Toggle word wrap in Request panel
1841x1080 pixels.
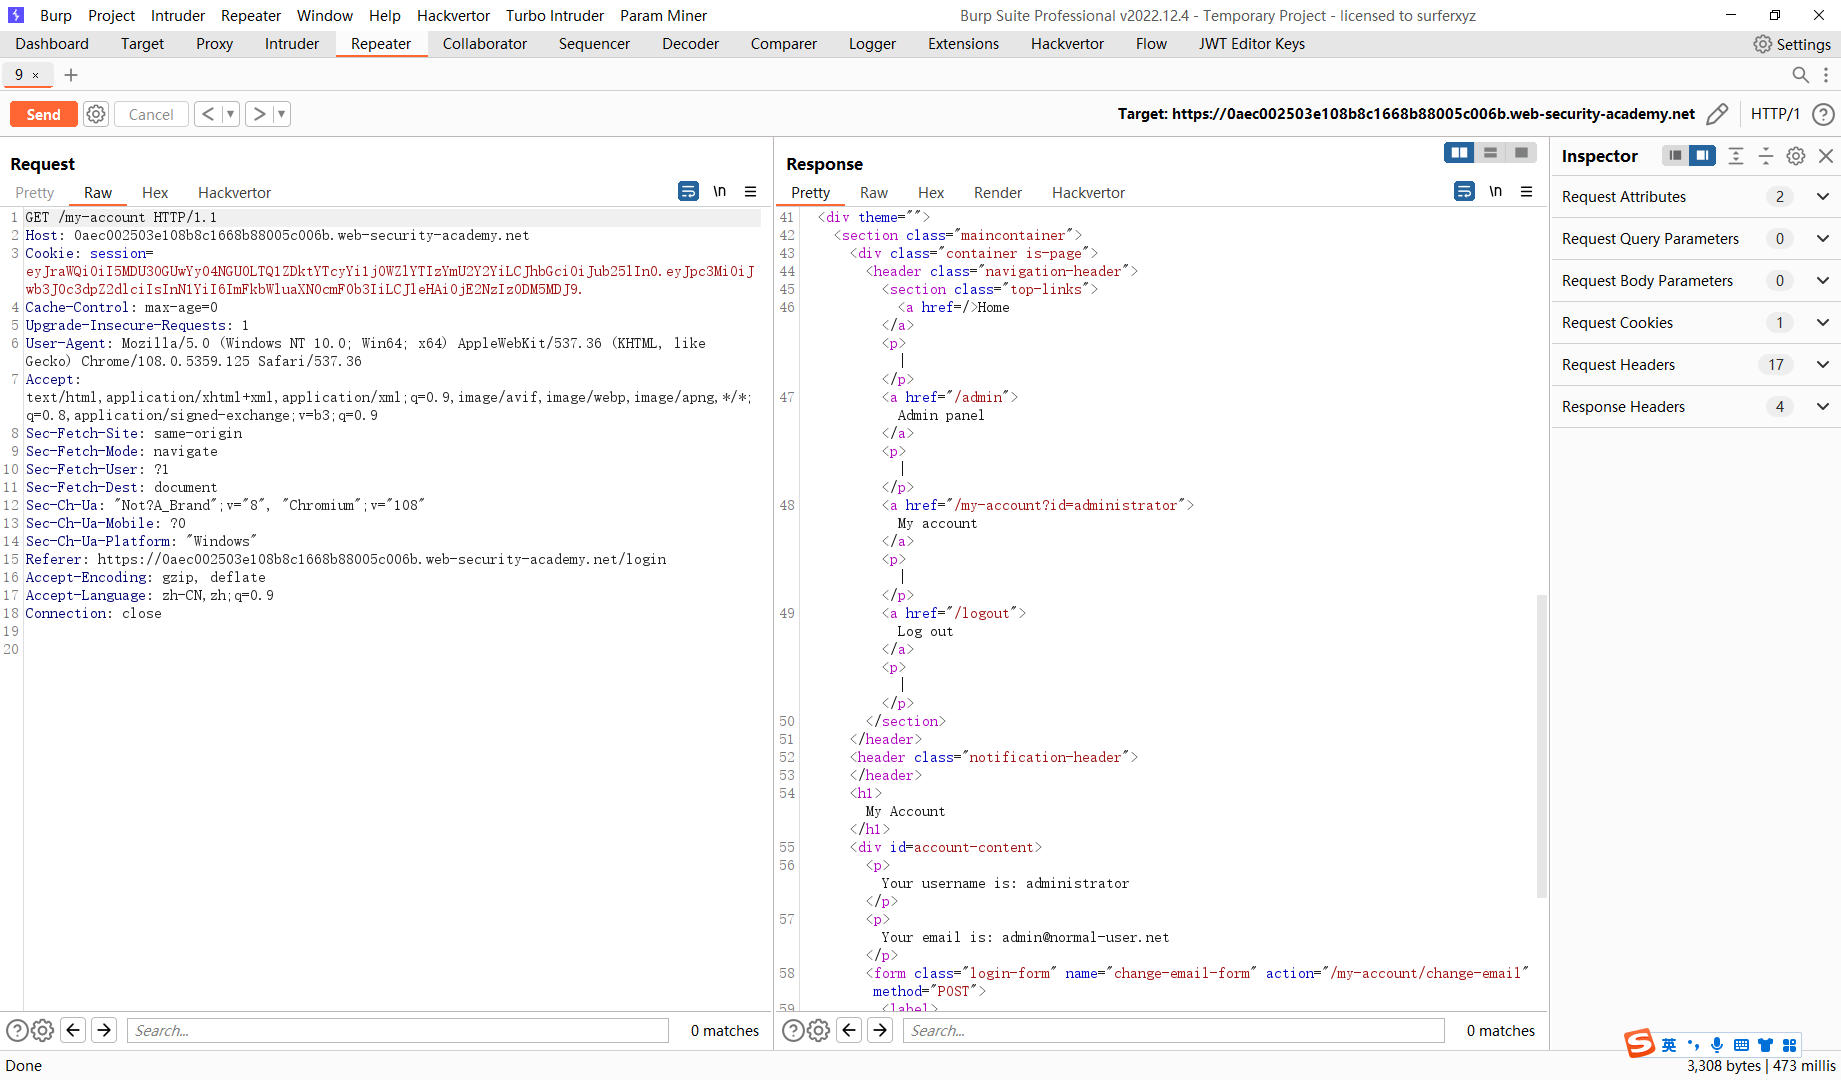[x=688, y=191]
